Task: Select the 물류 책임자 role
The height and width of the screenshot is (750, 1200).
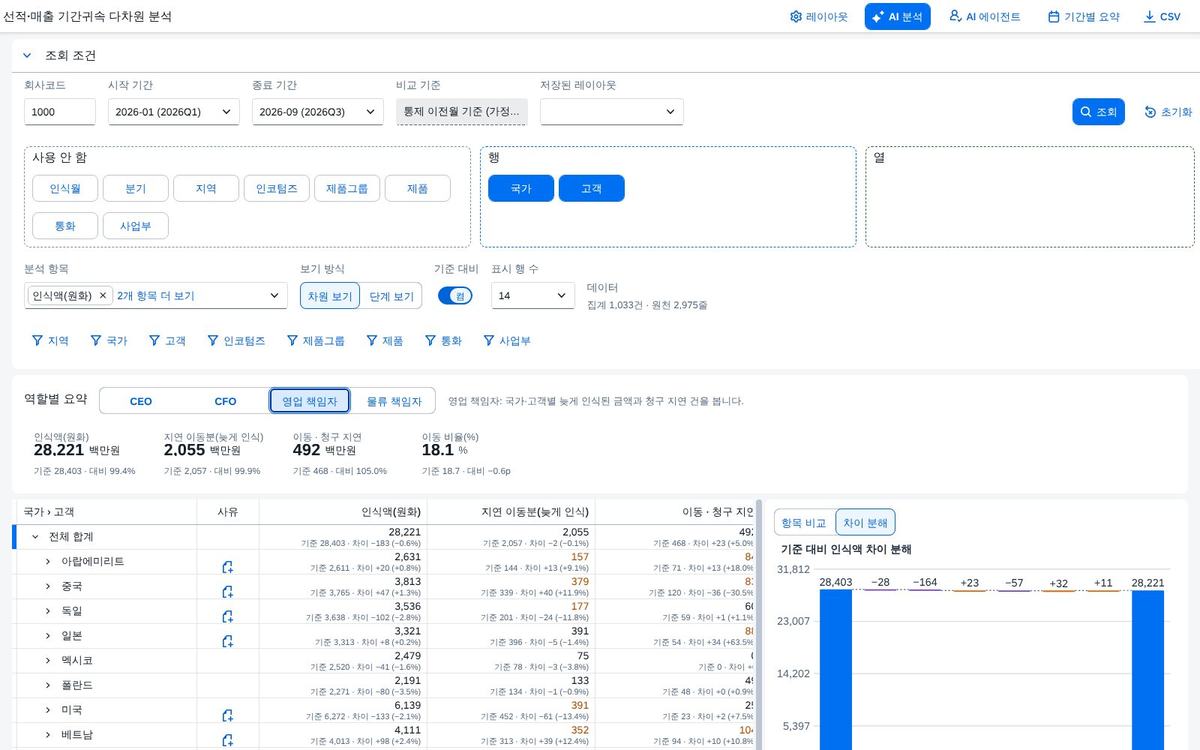Action: (394, 401)
